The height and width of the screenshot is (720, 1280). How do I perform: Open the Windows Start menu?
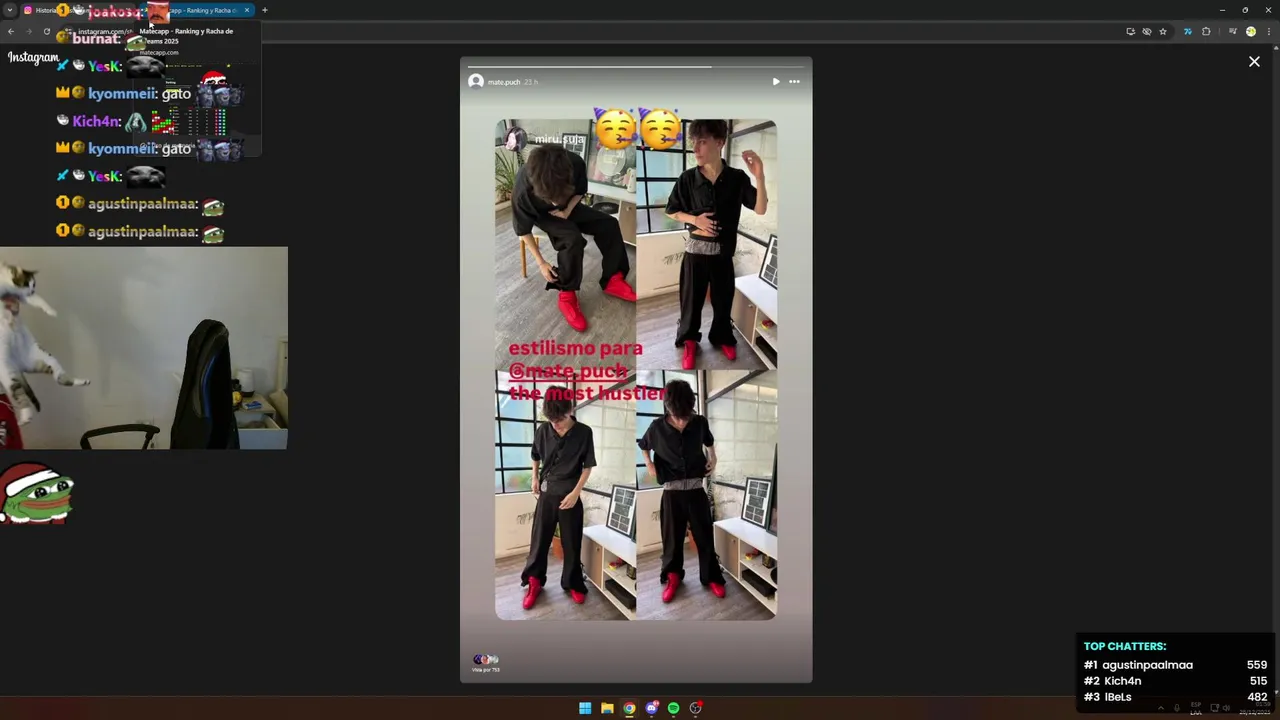pyautogui.click(x=585, y=708)
